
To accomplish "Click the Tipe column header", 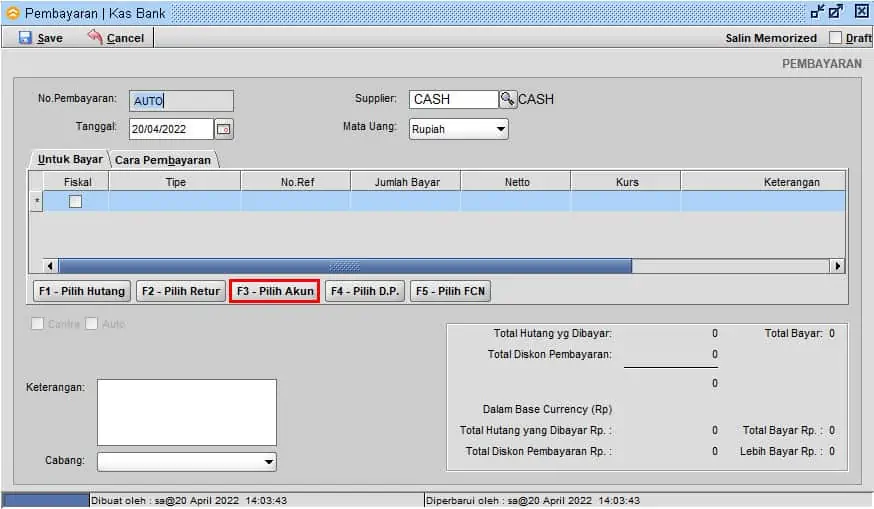I will click(x=175, y=182).
